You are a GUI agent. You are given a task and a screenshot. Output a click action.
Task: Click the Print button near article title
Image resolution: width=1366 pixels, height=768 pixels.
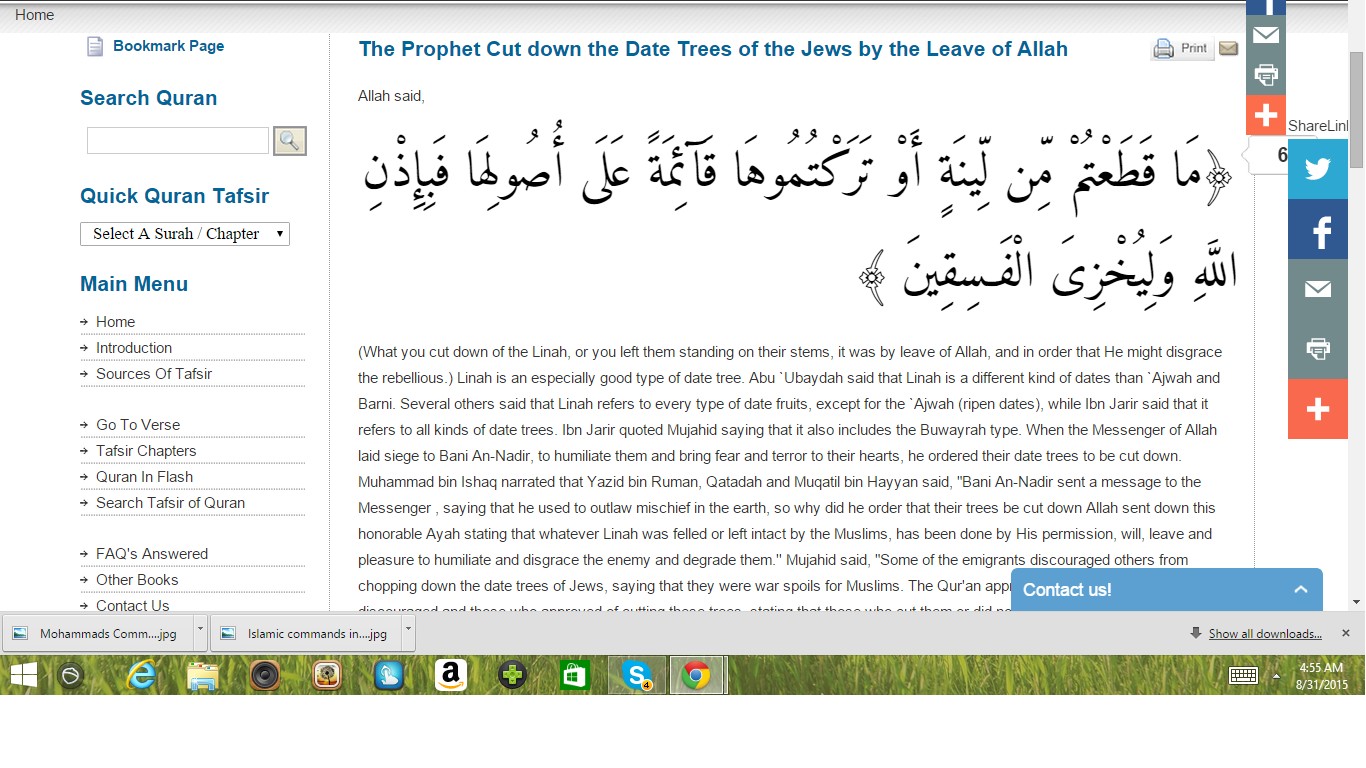point(1182,48)
